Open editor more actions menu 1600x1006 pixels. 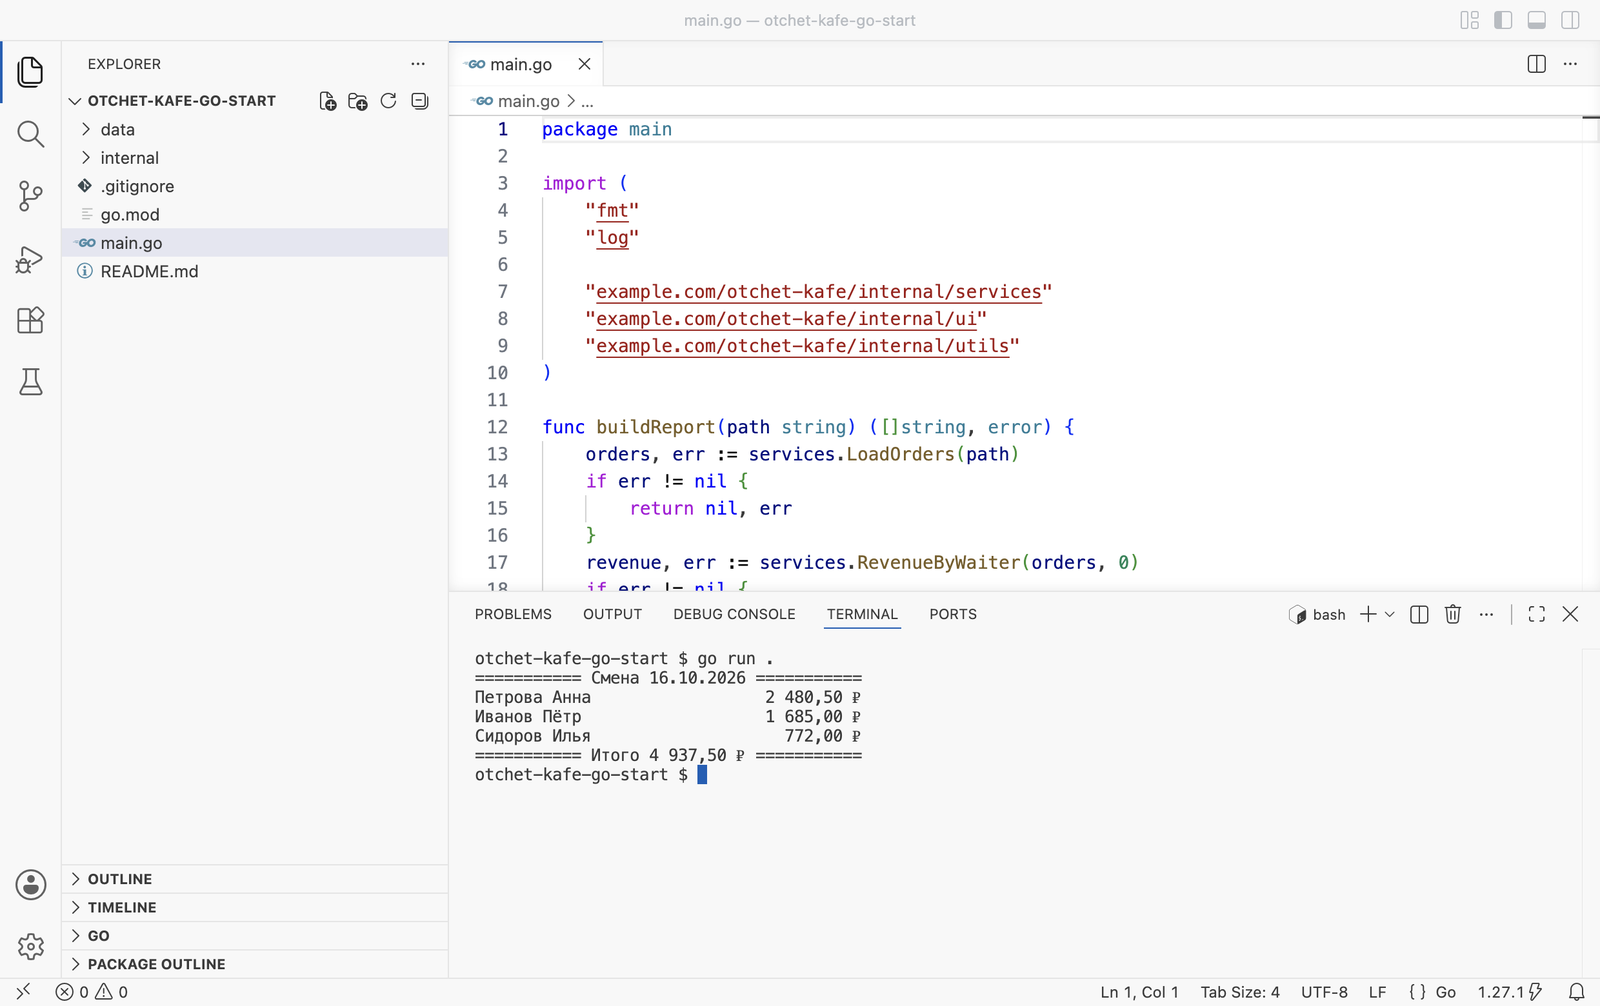[1571, 64]
